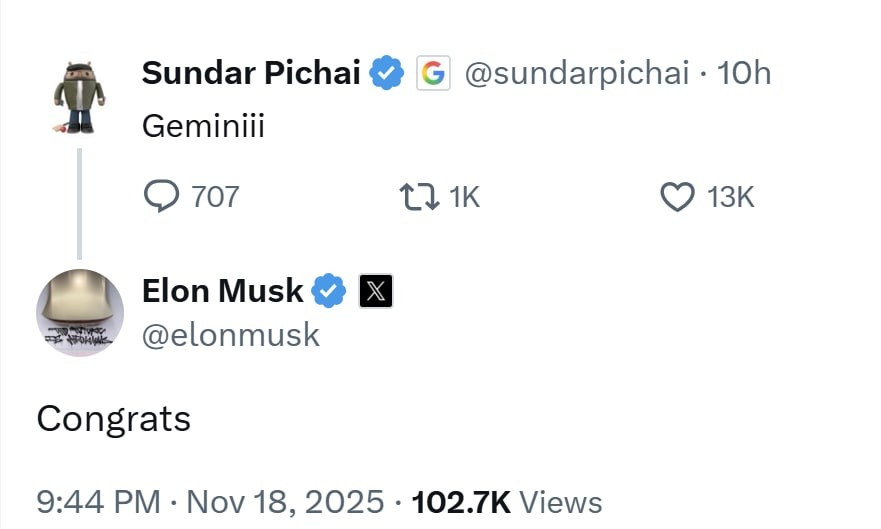Click Elon Musk's blue verified badge

click(329, 291)
